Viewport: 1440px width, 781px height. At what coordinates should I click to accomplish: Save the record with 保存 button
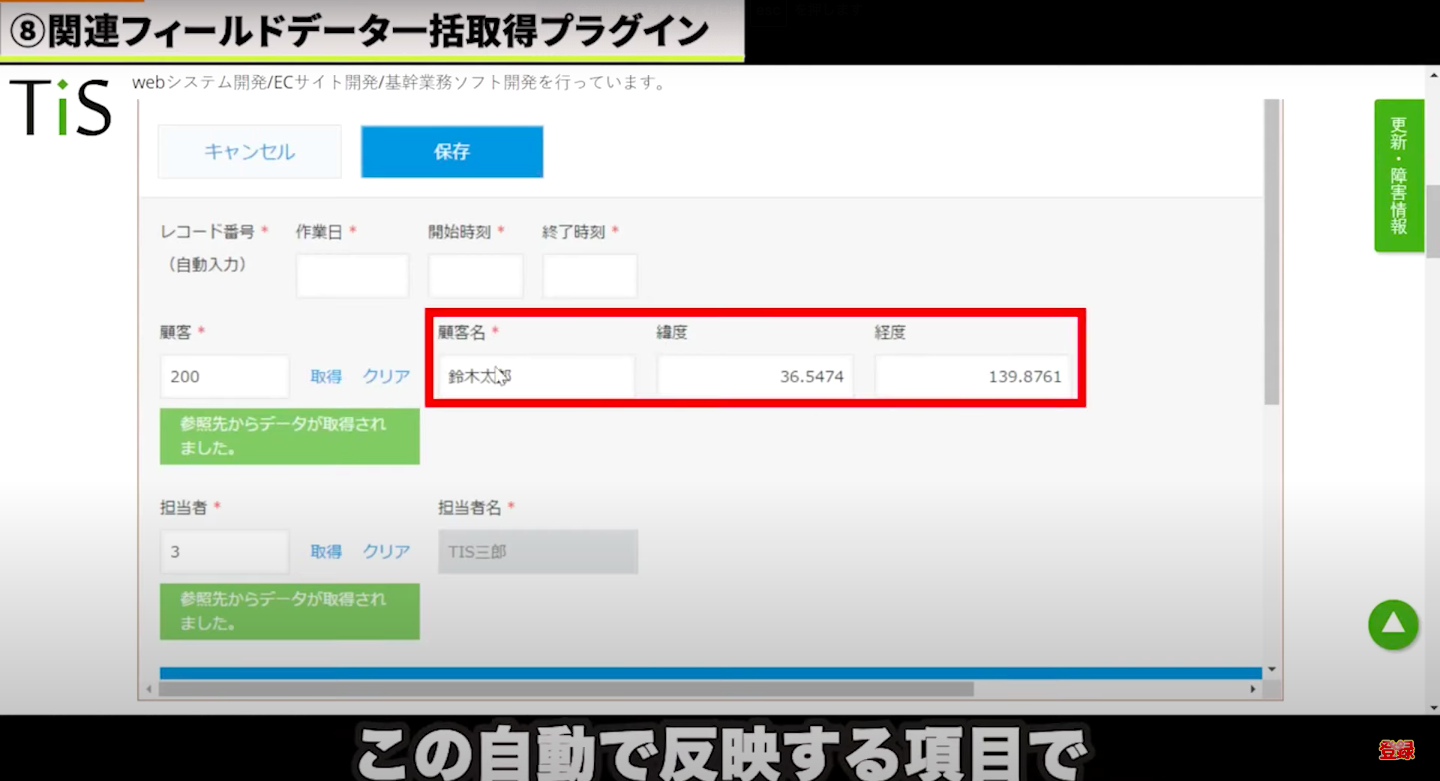point(452,152)
